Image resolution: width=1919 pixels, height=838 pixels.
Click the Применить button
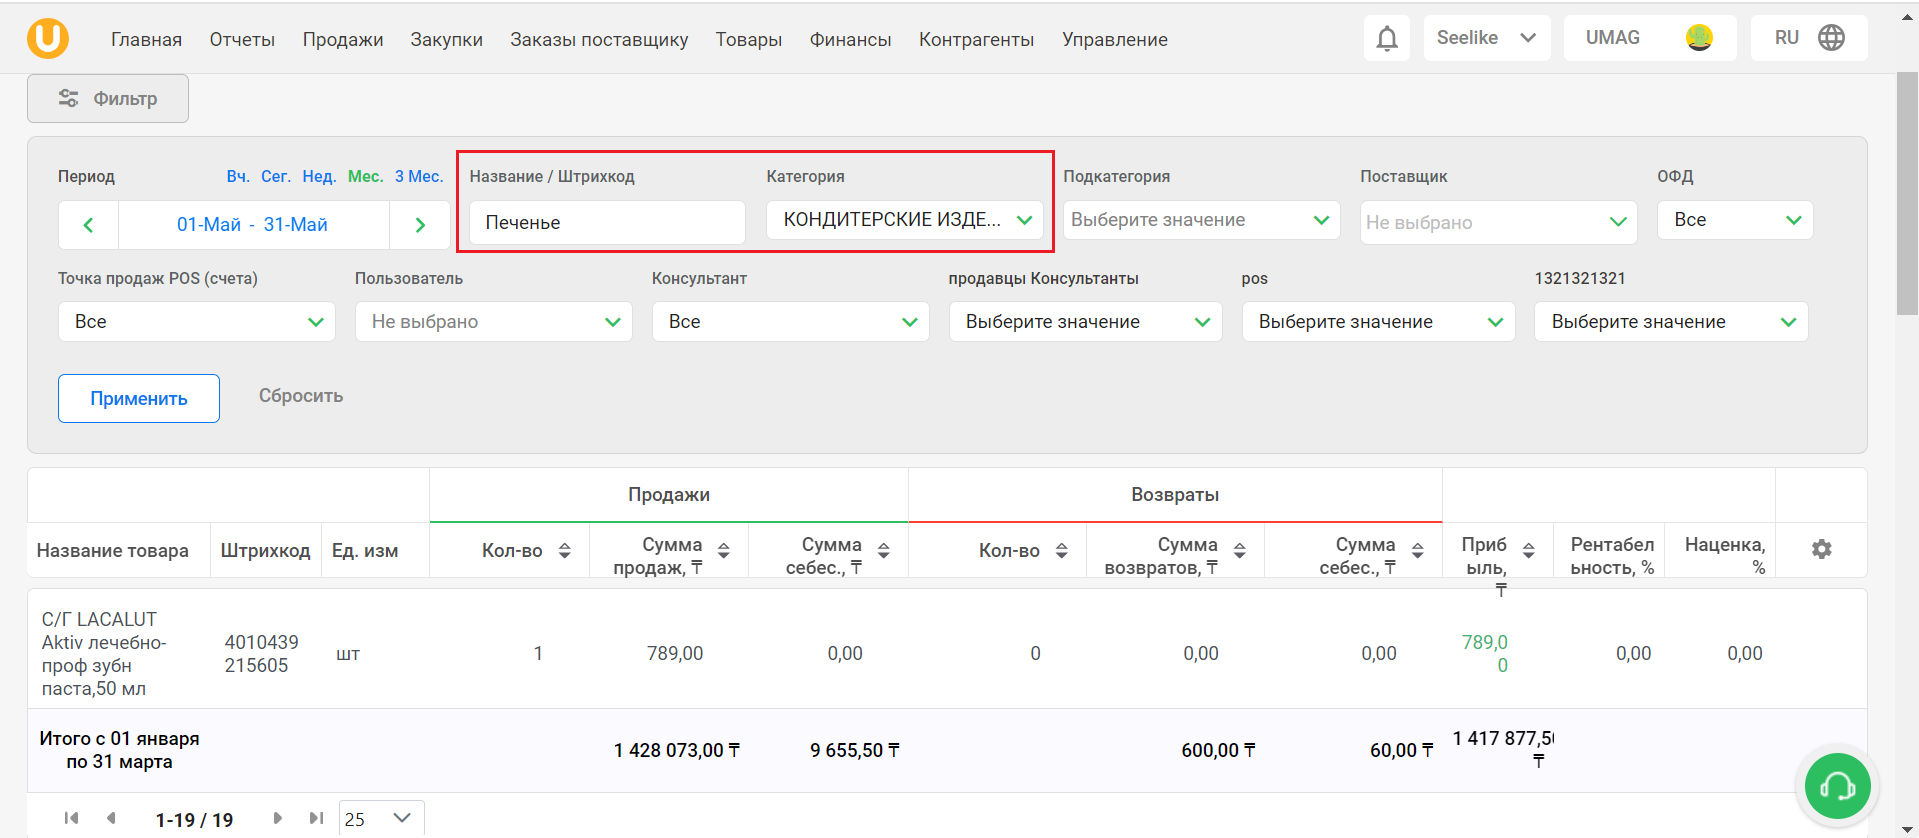139,398
